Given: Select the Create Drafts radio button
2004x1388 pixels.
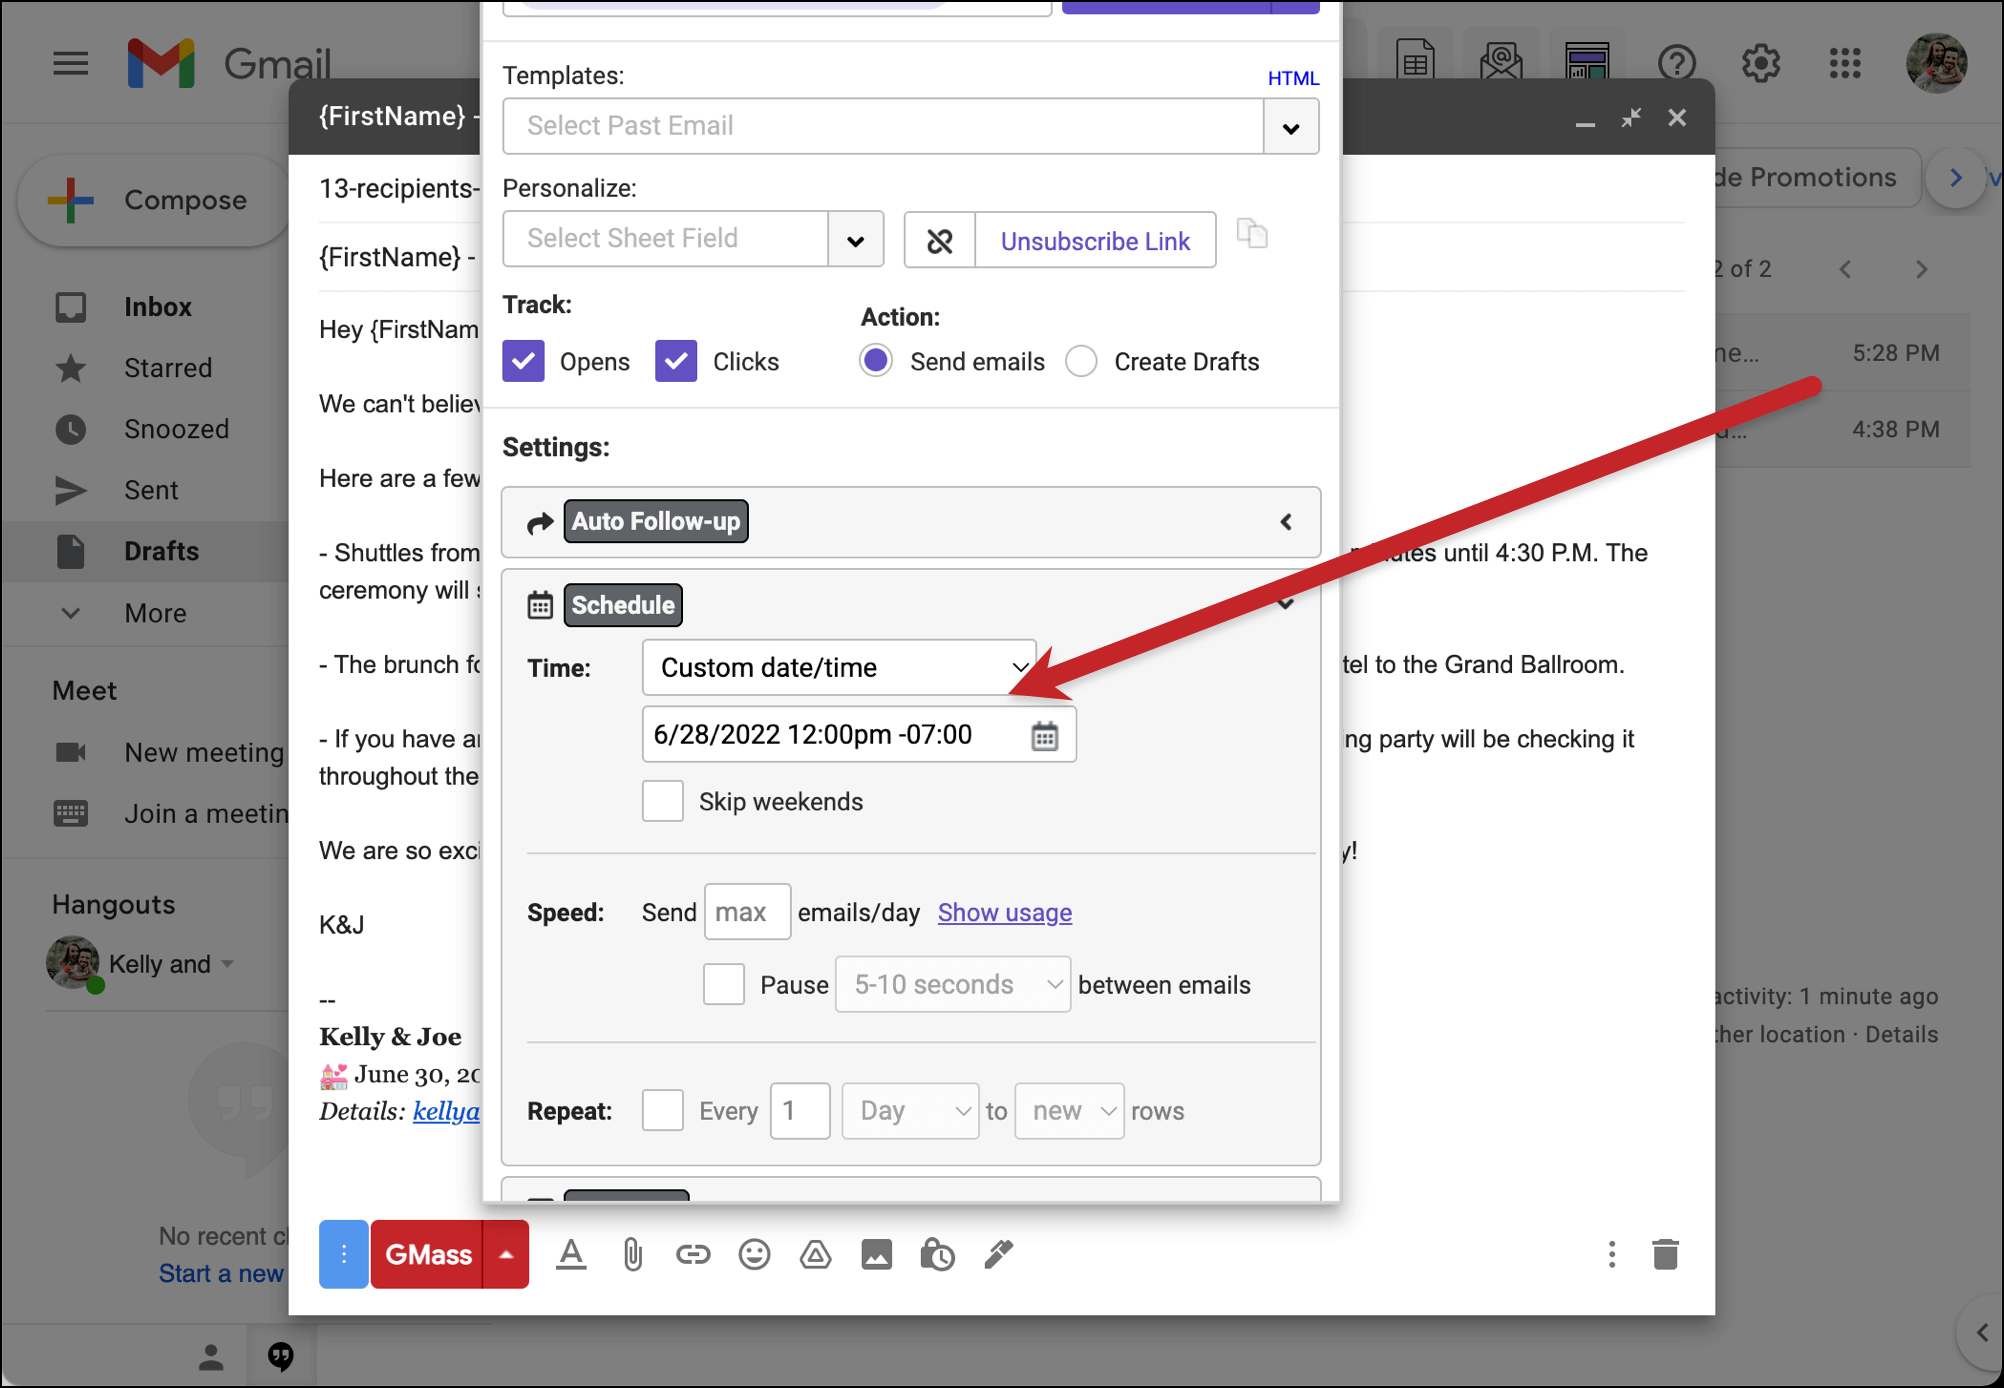Looking at the screenshot, I should point(1081,361).
